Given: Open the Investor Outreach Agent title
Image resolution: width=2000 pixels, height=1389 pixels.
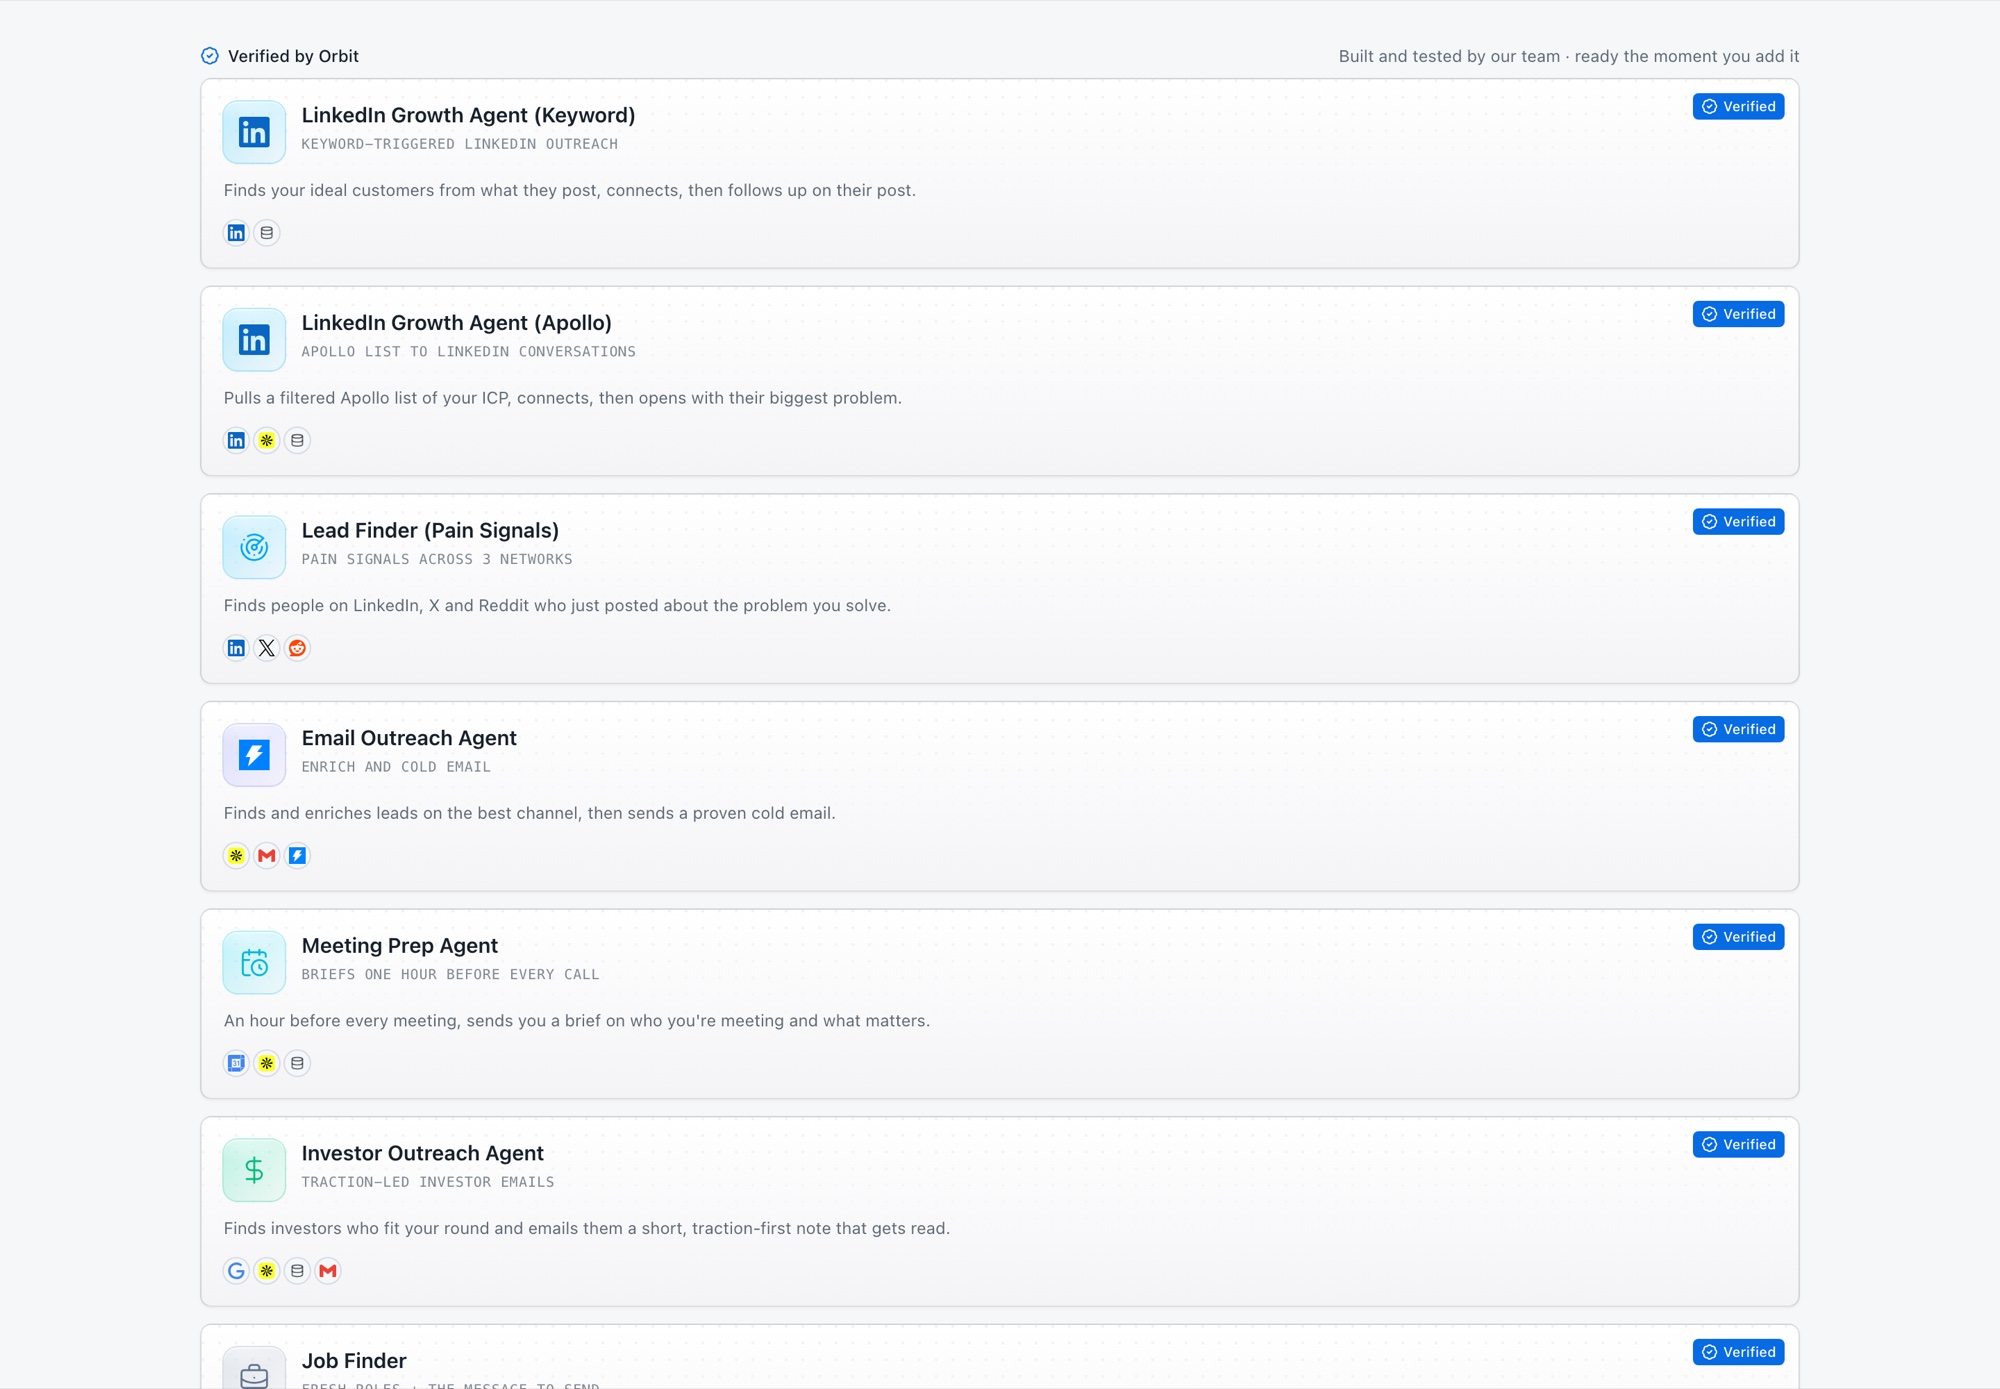Looking at the screenshot, I should coord(423,1153).
